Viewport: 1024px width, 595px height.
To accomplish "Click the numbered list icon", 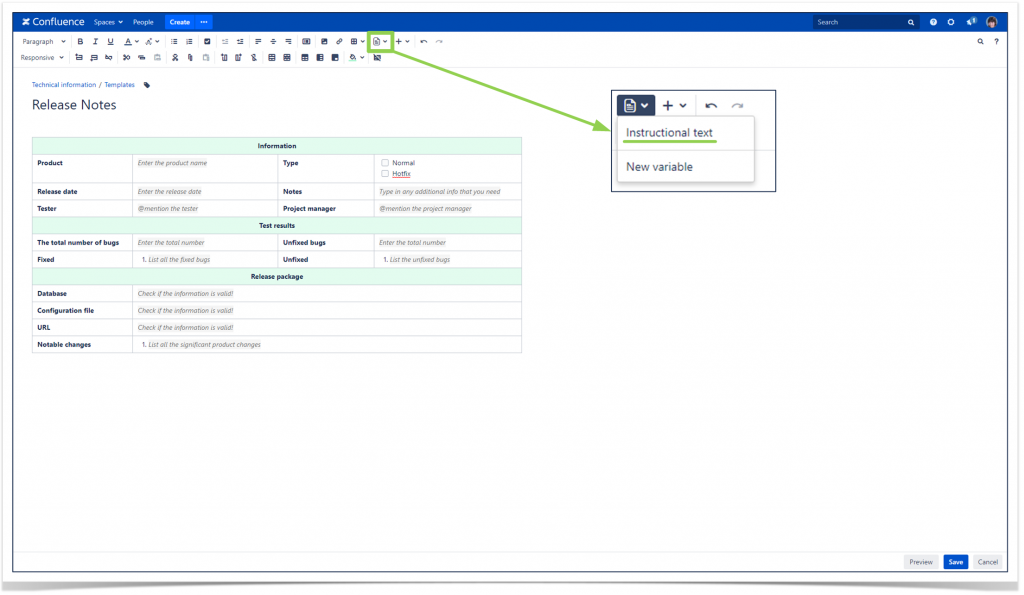I will click(189, 41).
